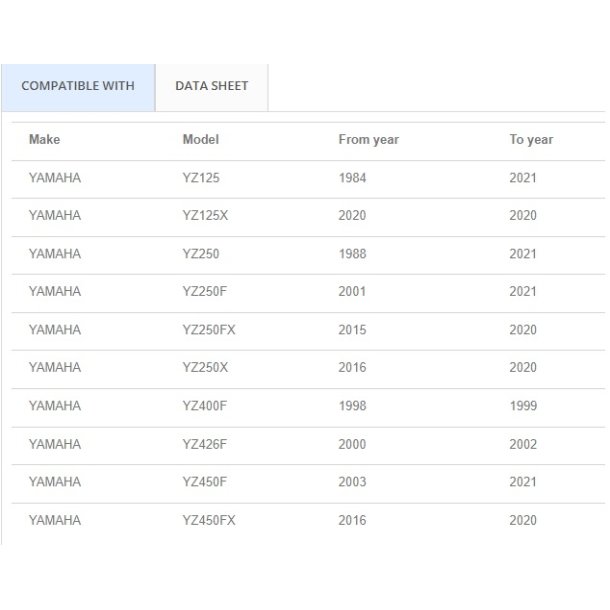This screenshot has width=610, height=610.
Task: Select the 2002 to-year value
Action: click(x=522, y=444)
